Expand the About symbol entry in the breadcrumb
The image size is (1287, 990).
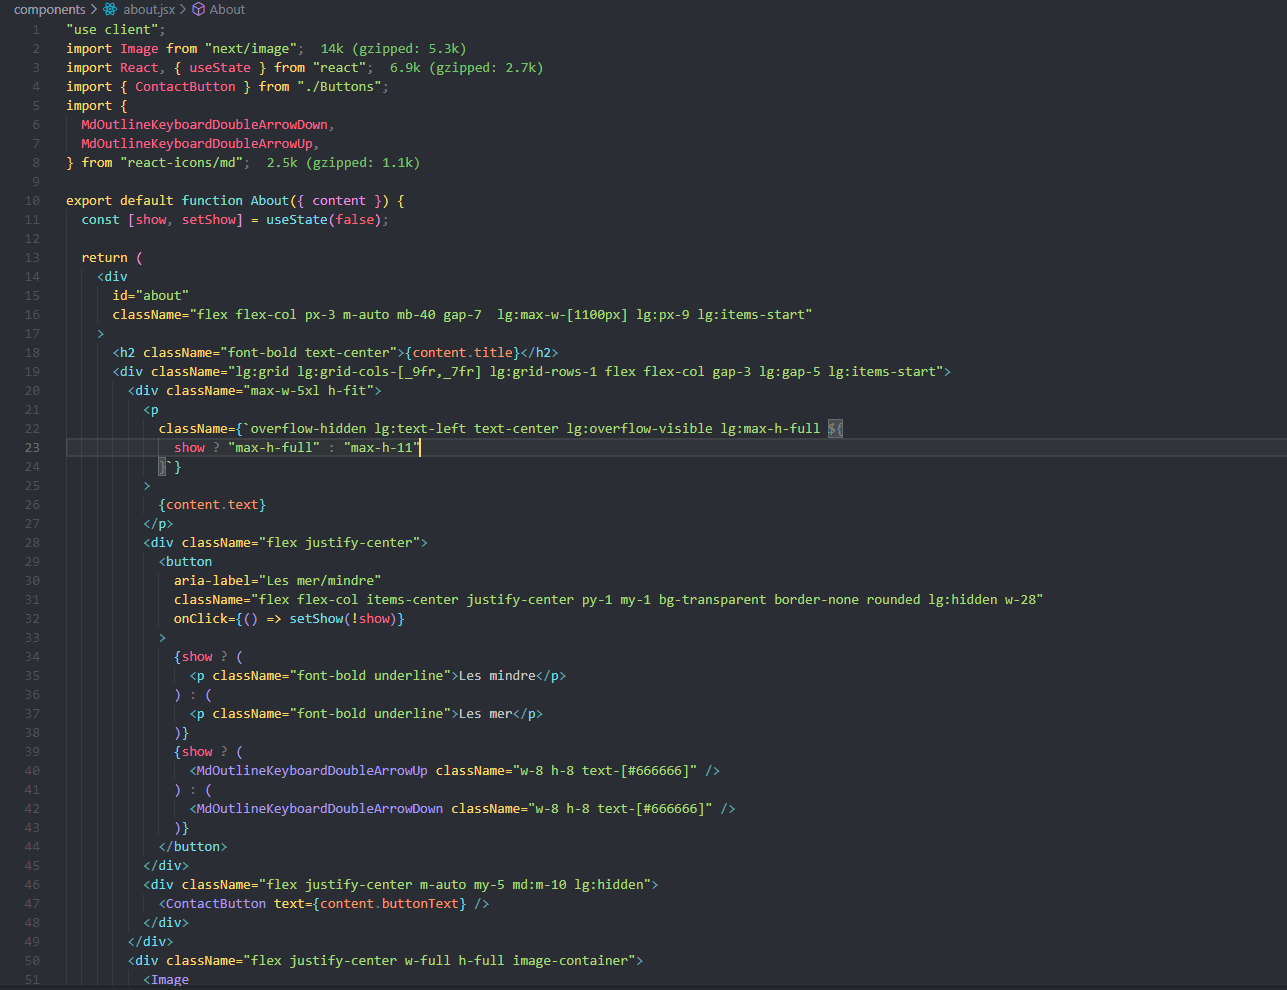(227, 9)
